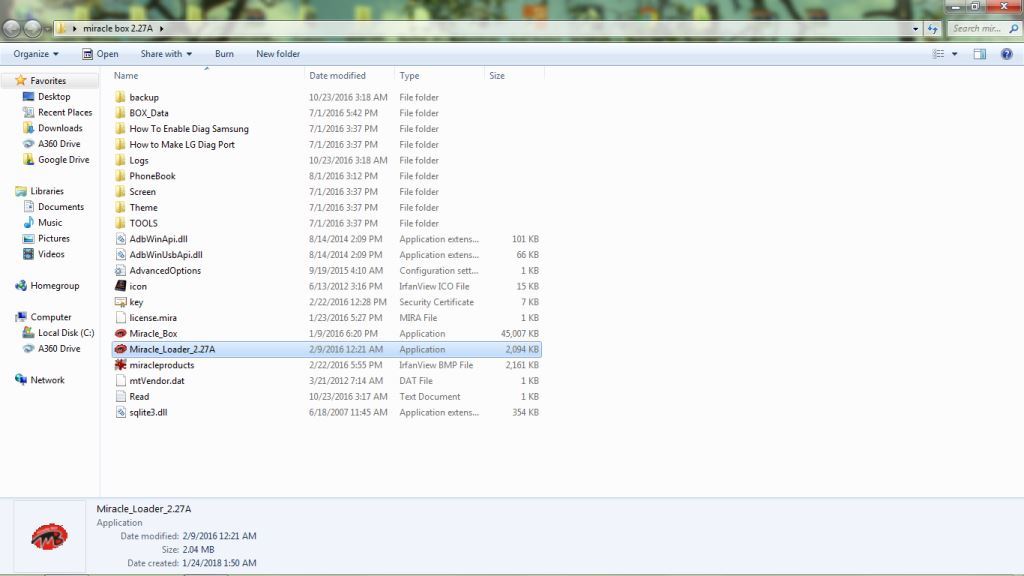Go to Desktop in Favorites
Image resolution: width=1024 pixels, height=576 pixels.
[x=54, y=97]
